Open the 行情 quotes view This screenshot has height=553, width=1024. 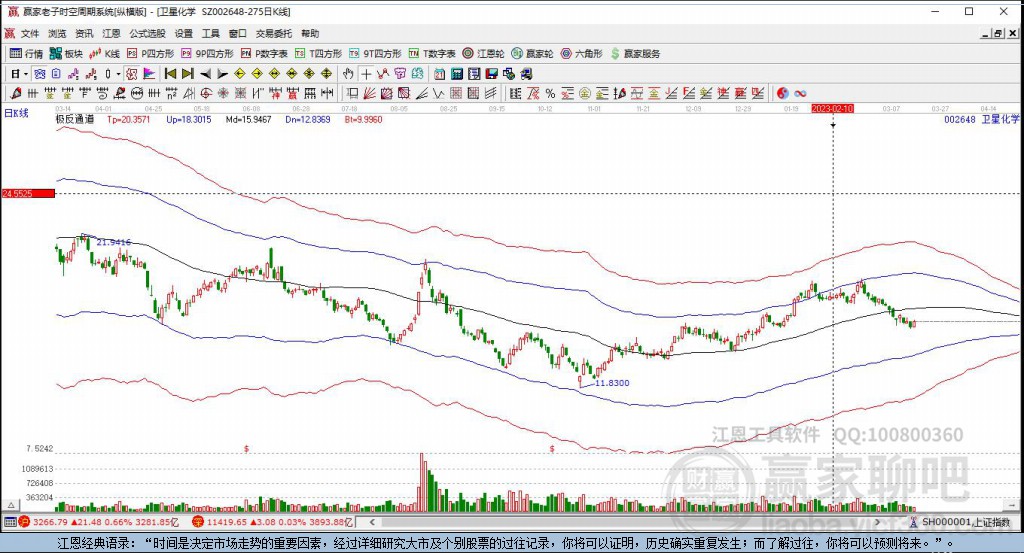coord(26,53)
